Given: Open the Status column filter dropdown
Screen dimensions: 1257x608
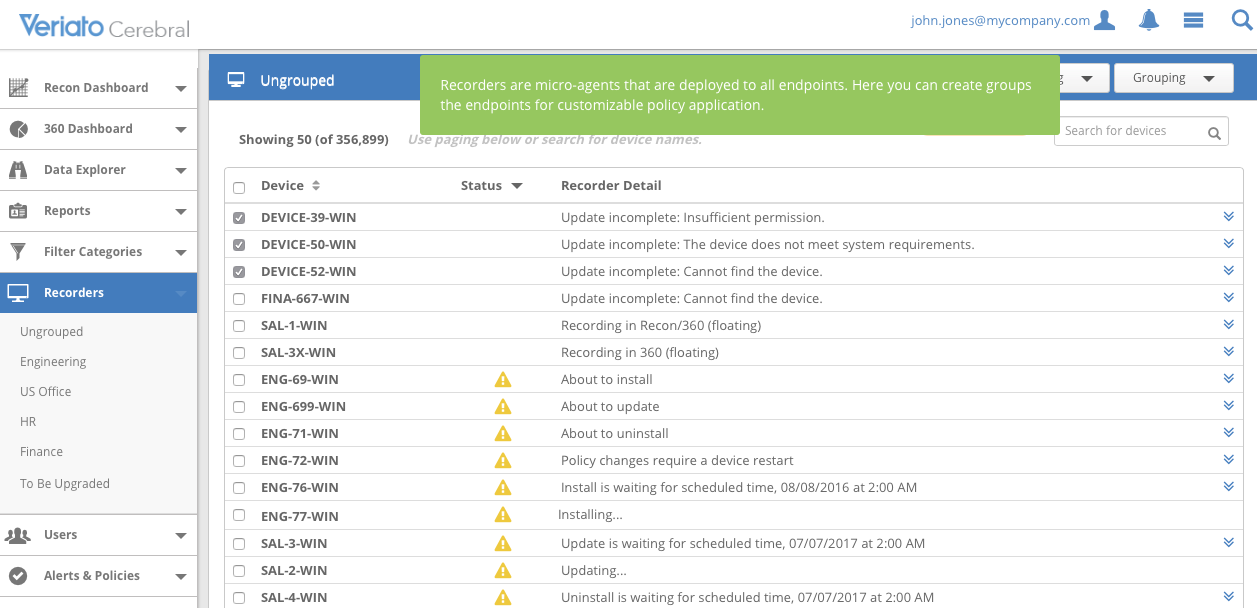Looking at the screenshot, I should pos(517,186).
